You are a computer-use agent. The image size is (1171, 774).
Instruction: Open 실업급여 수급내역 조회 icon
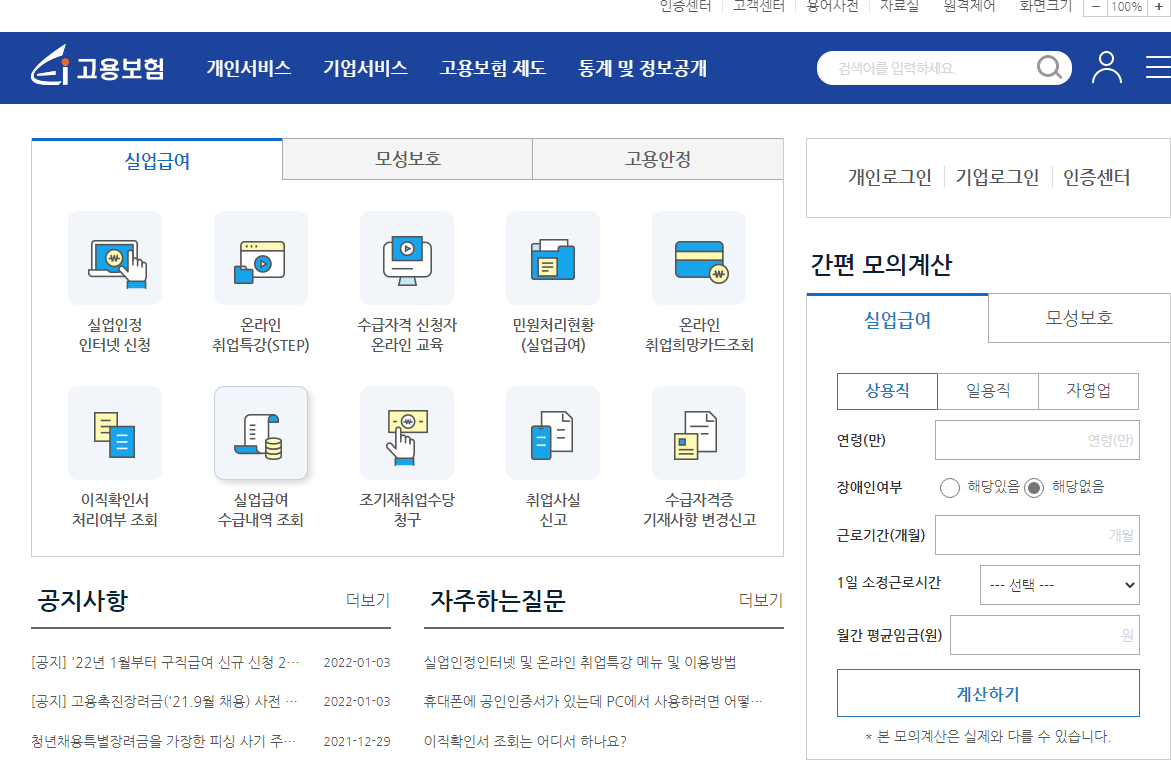(x=261, y=433)
